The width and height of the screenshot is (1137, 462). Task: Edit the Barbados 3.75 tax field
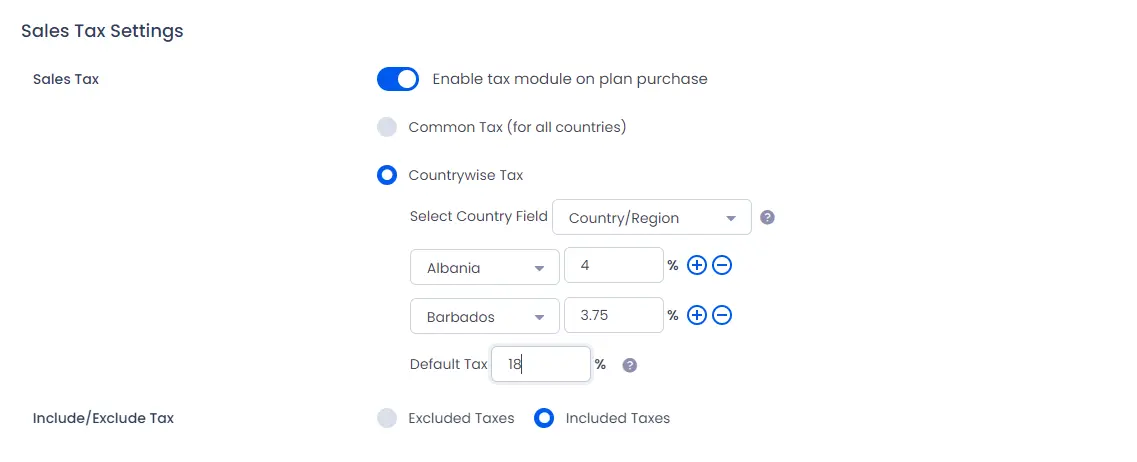pyautogui.click(x=613, y=315)
